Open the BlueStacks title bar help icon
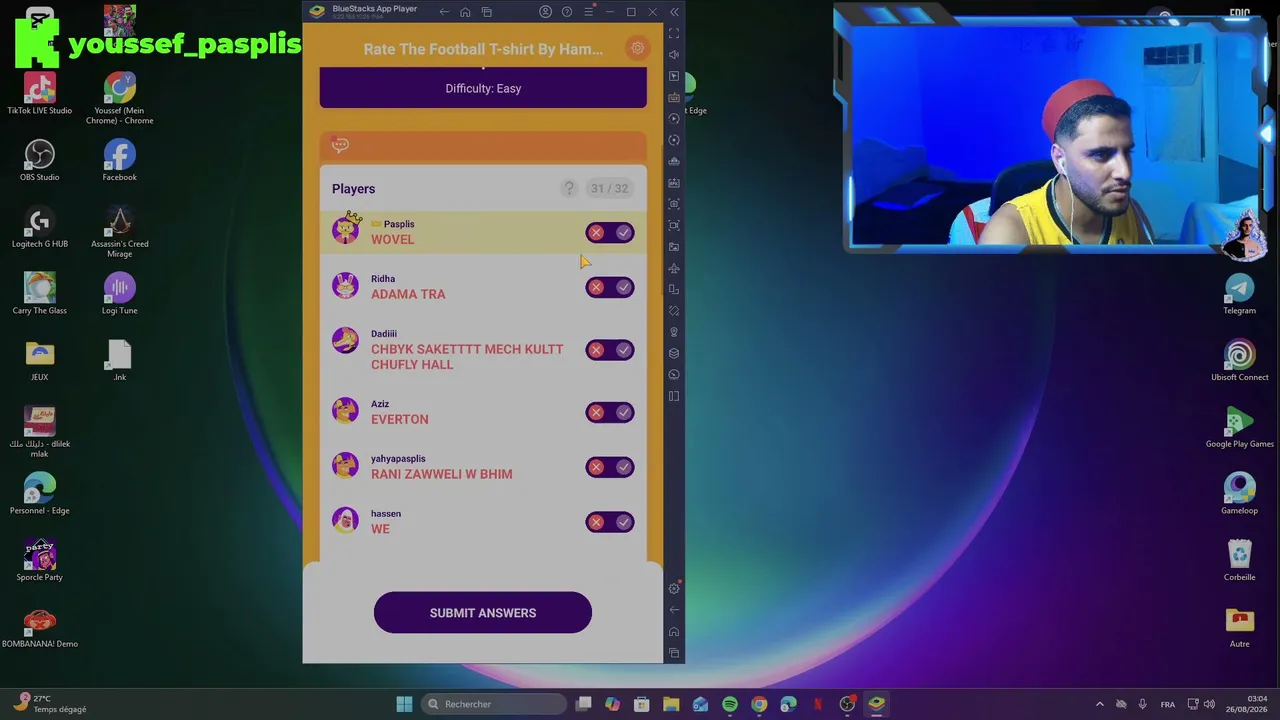 567,12
